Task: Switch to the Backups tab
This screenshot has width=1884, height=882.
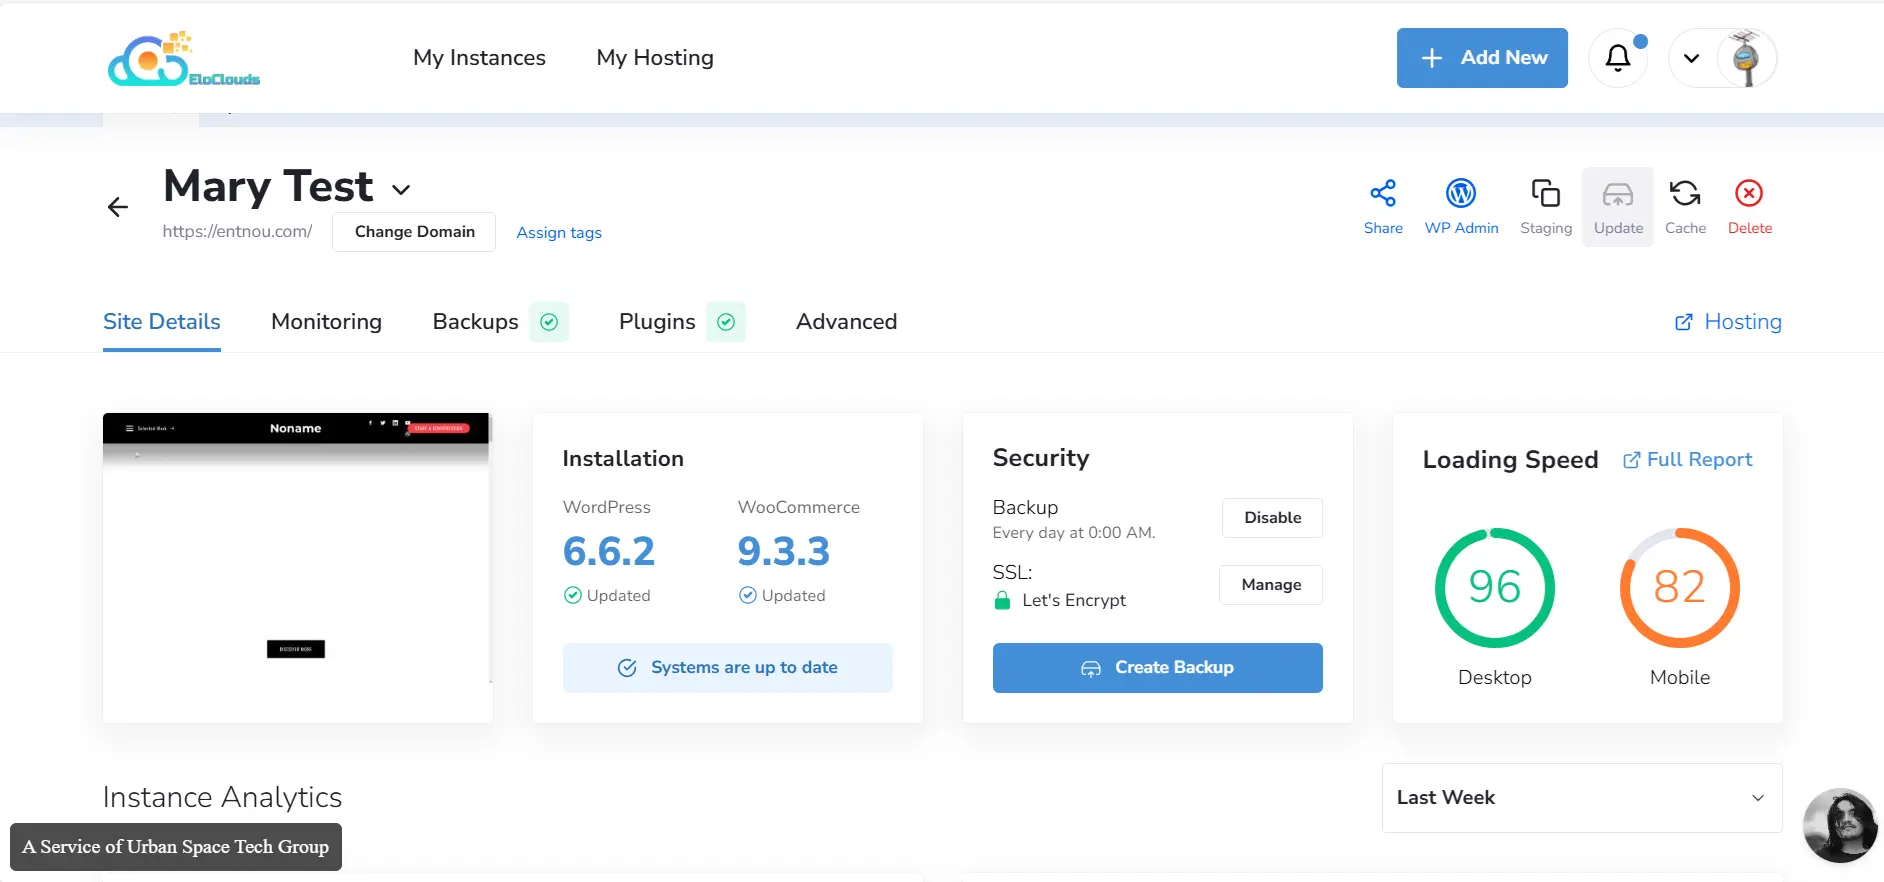Action: point(475,322)
